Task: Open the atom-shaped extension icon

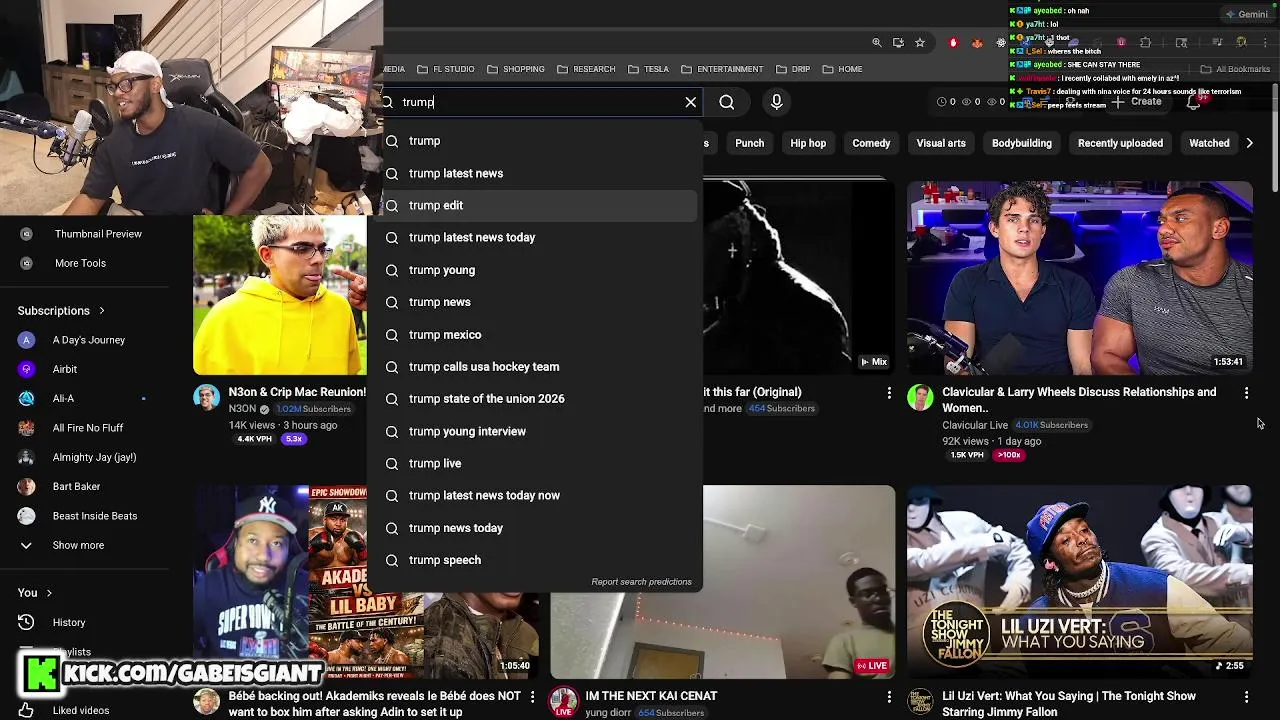Action: [1001, 42]
